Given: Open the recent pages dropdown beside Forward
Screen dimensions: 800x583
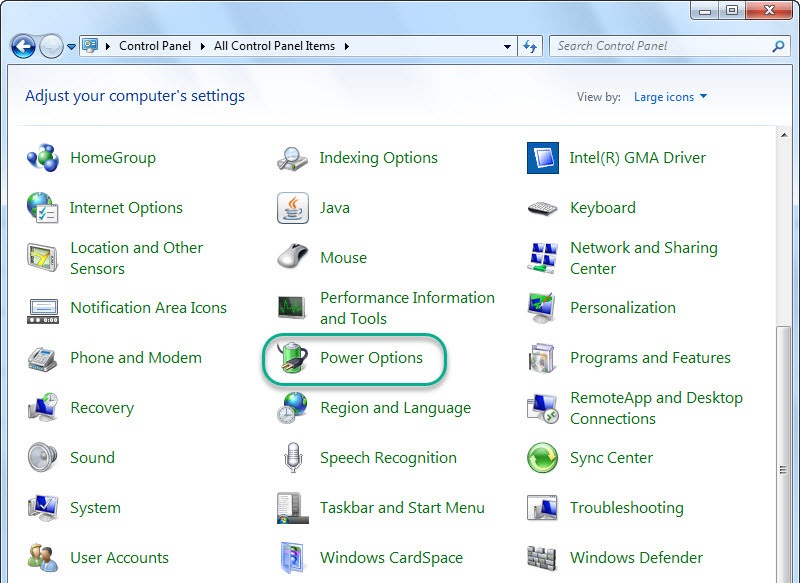Looking at the screenshot, I should [72, 46].
